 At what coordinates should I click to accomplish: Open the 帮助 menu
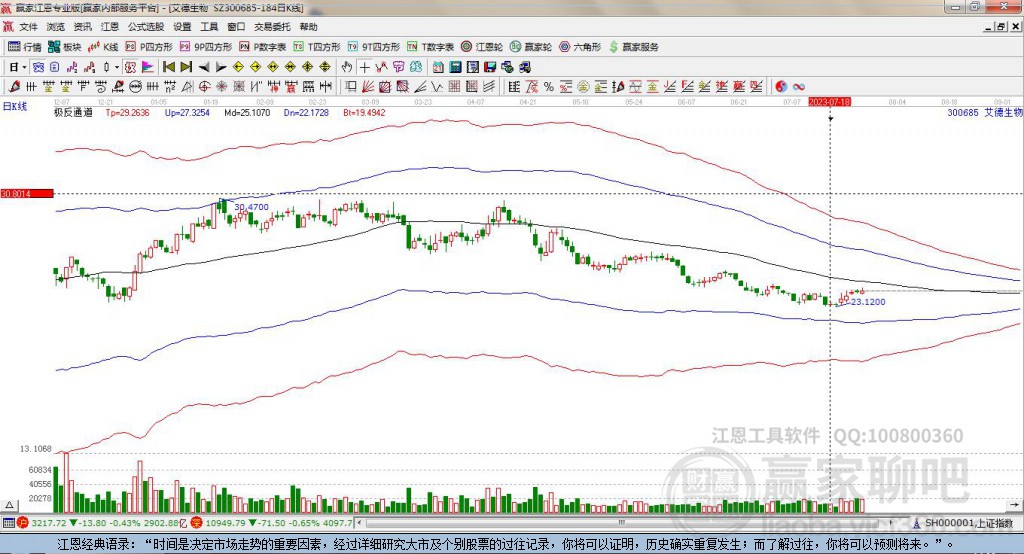point(308,27)
